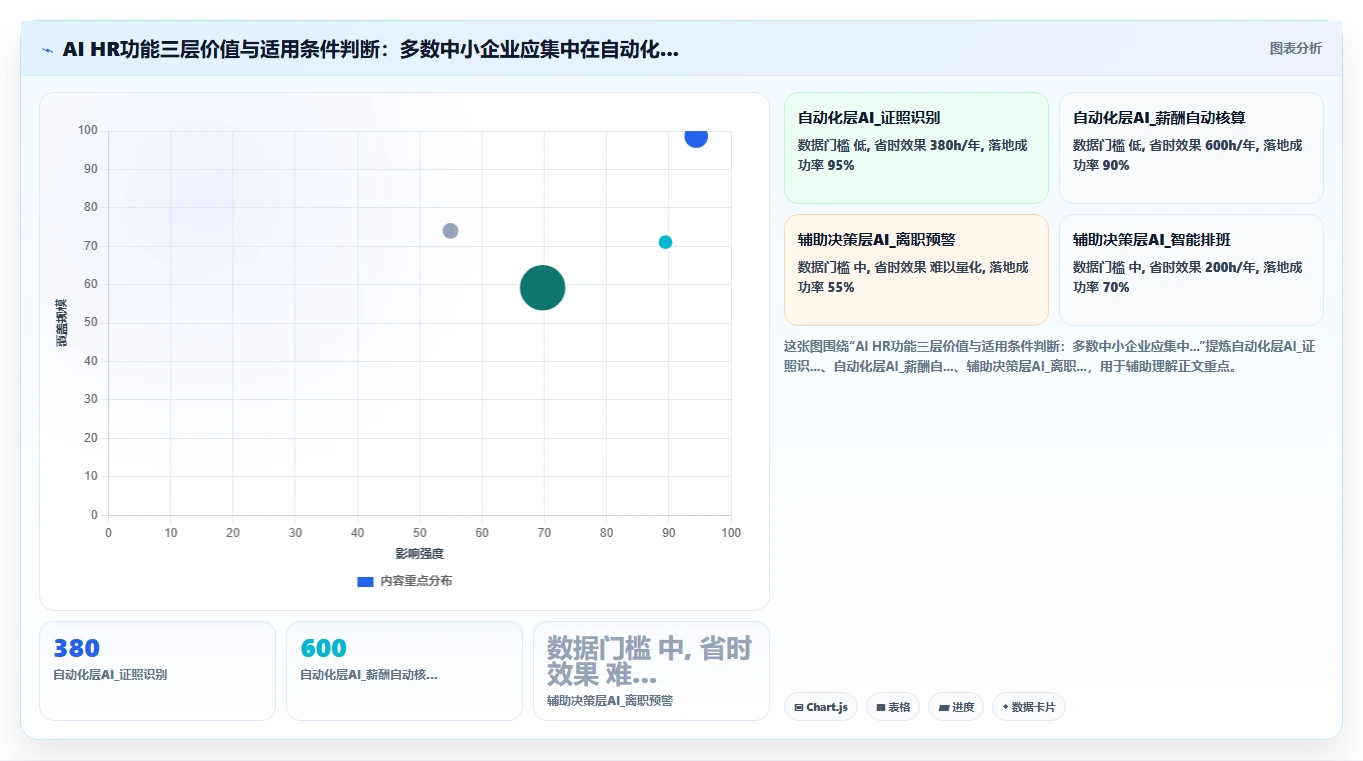Click the 进度 tag icon
1363x761 pixels.
pos(944,707)
